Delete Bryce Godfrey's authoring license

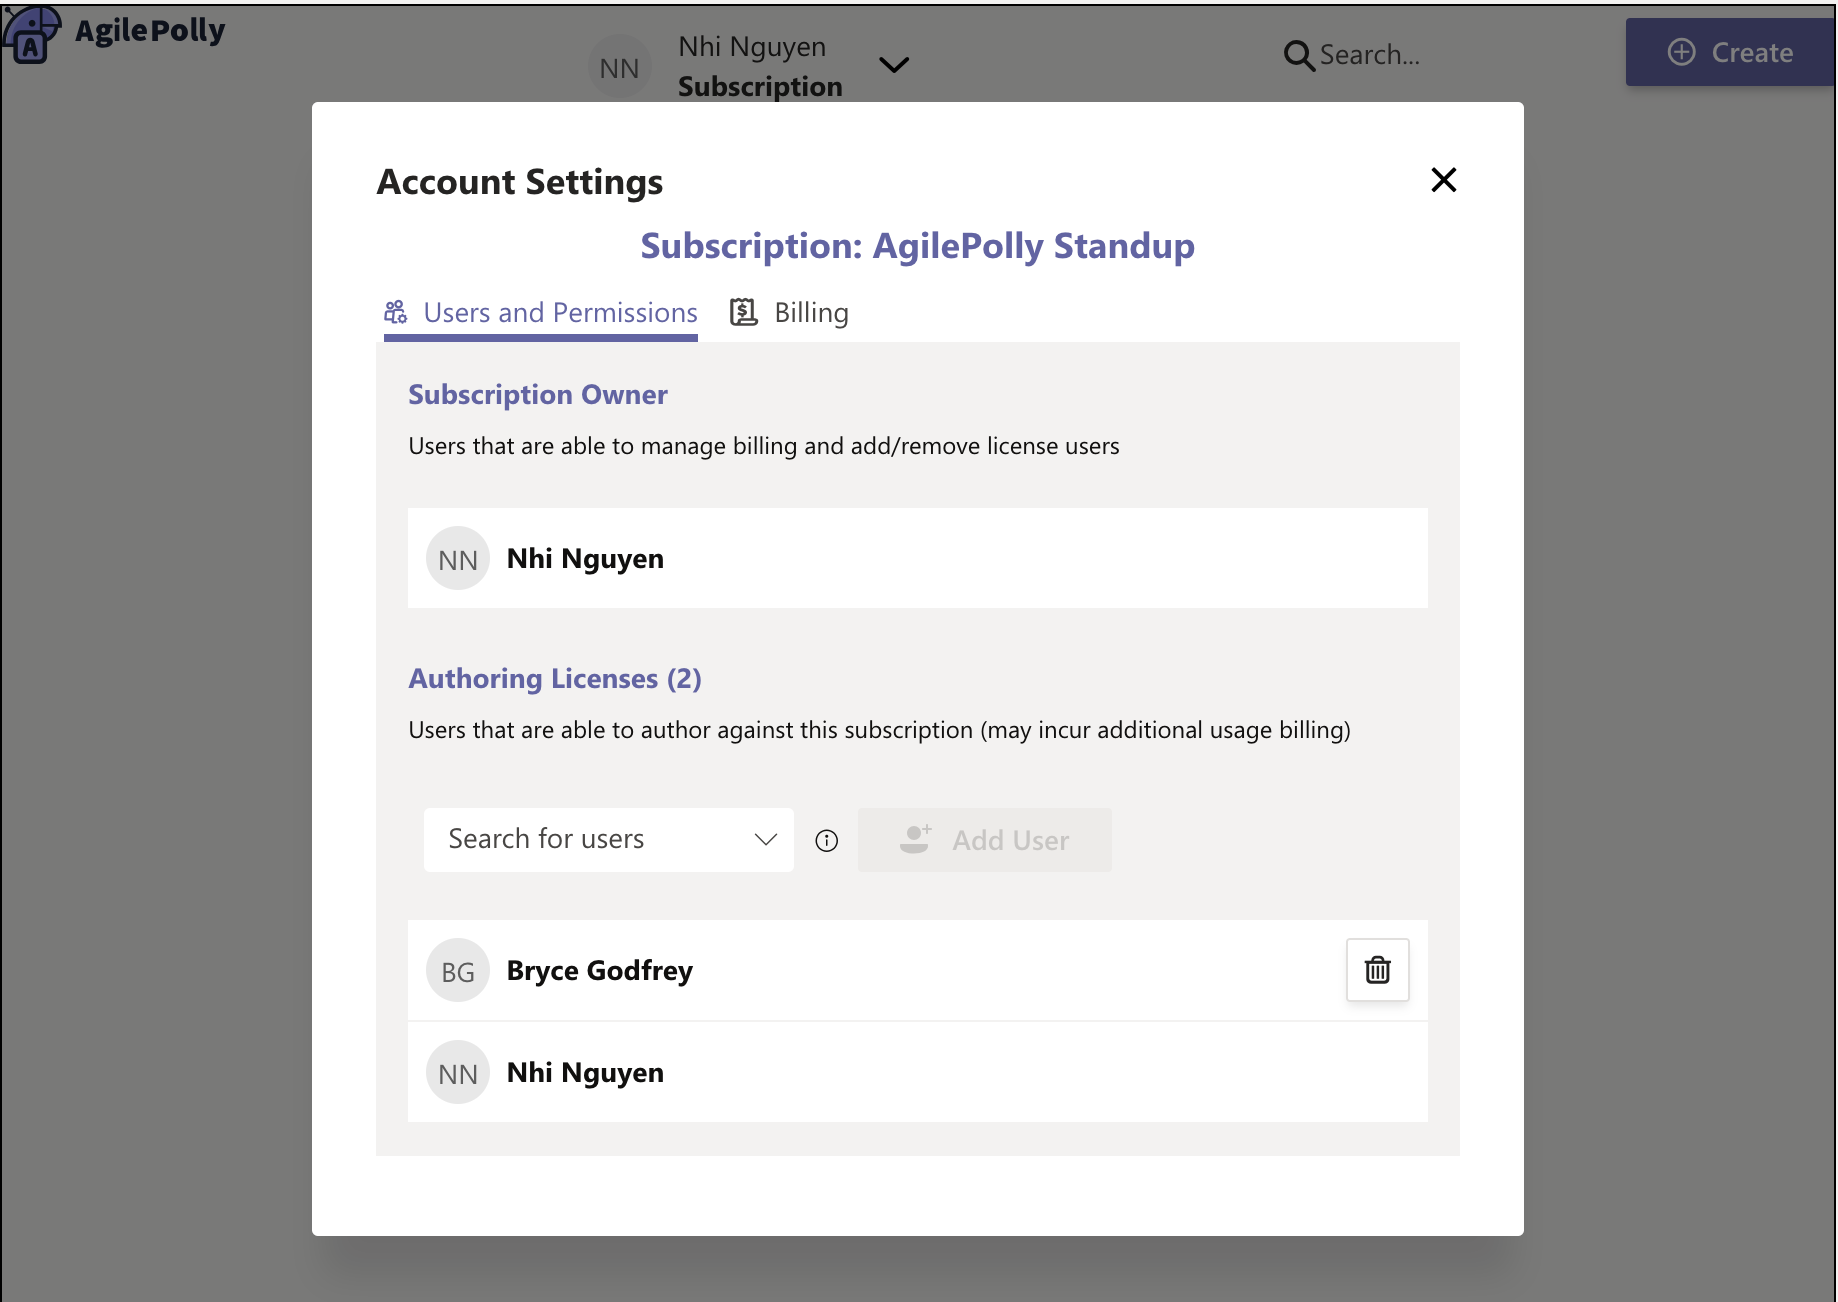pos(1377,970)
